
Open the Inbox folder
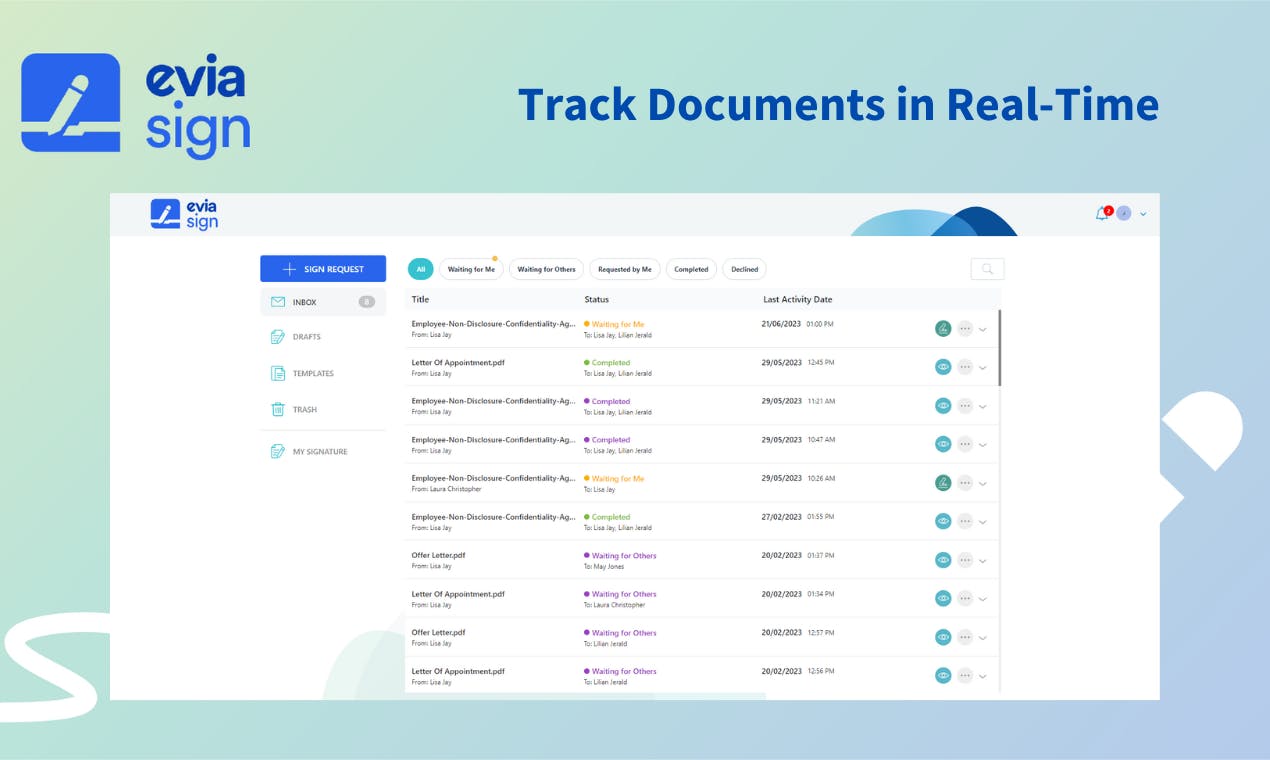(323, 302)
